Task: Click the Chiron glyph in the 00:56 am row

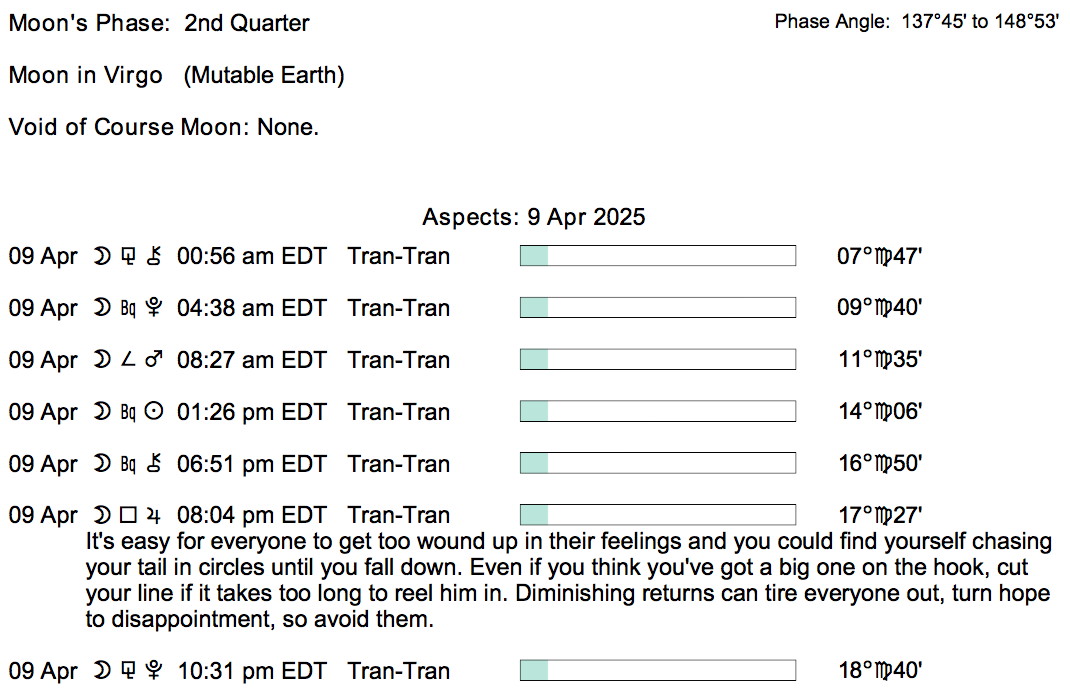Action: [x=153, y=256]
